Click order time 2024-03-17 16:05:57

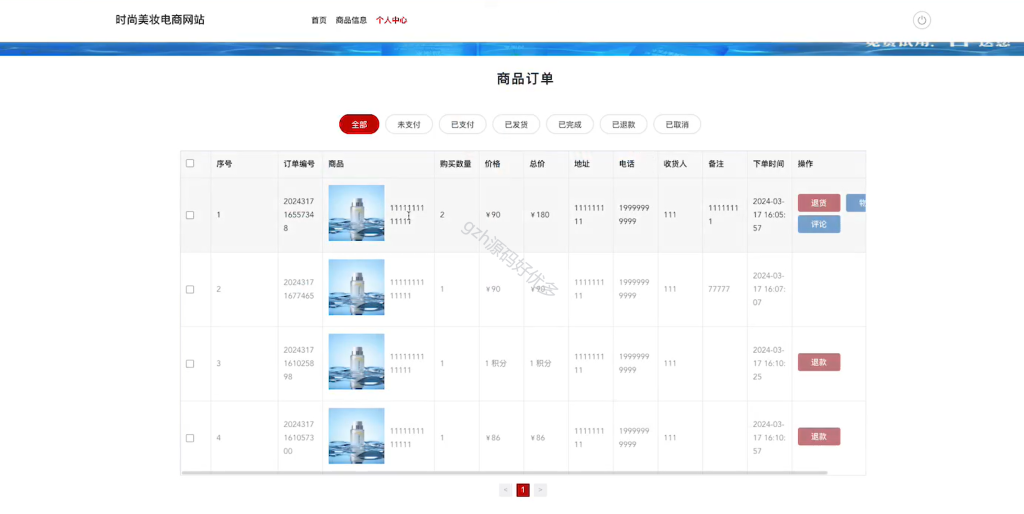pos(769,215)
